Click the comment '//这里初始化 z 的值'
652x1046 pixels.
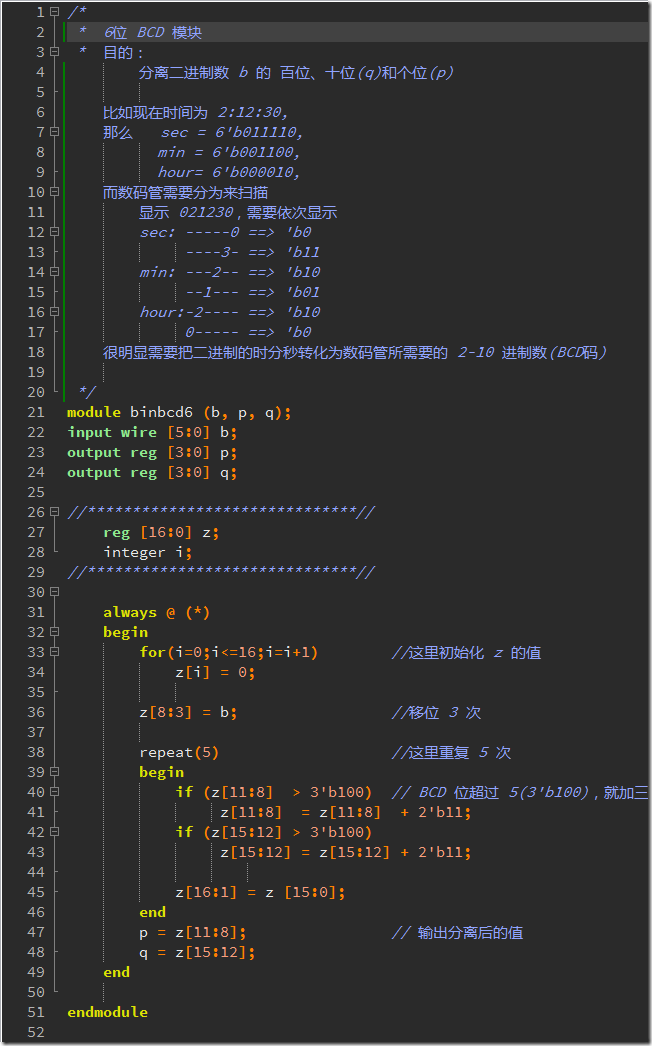pyautogui.click(x=466, y=652)
